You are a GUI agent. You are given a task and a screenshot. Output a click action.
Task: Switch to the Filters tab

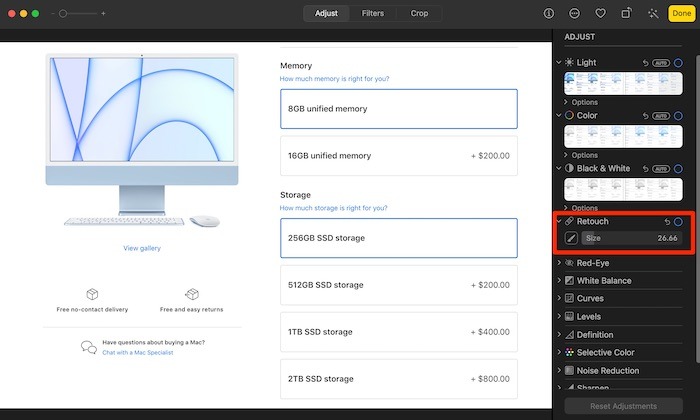click(x=373, y=14)
